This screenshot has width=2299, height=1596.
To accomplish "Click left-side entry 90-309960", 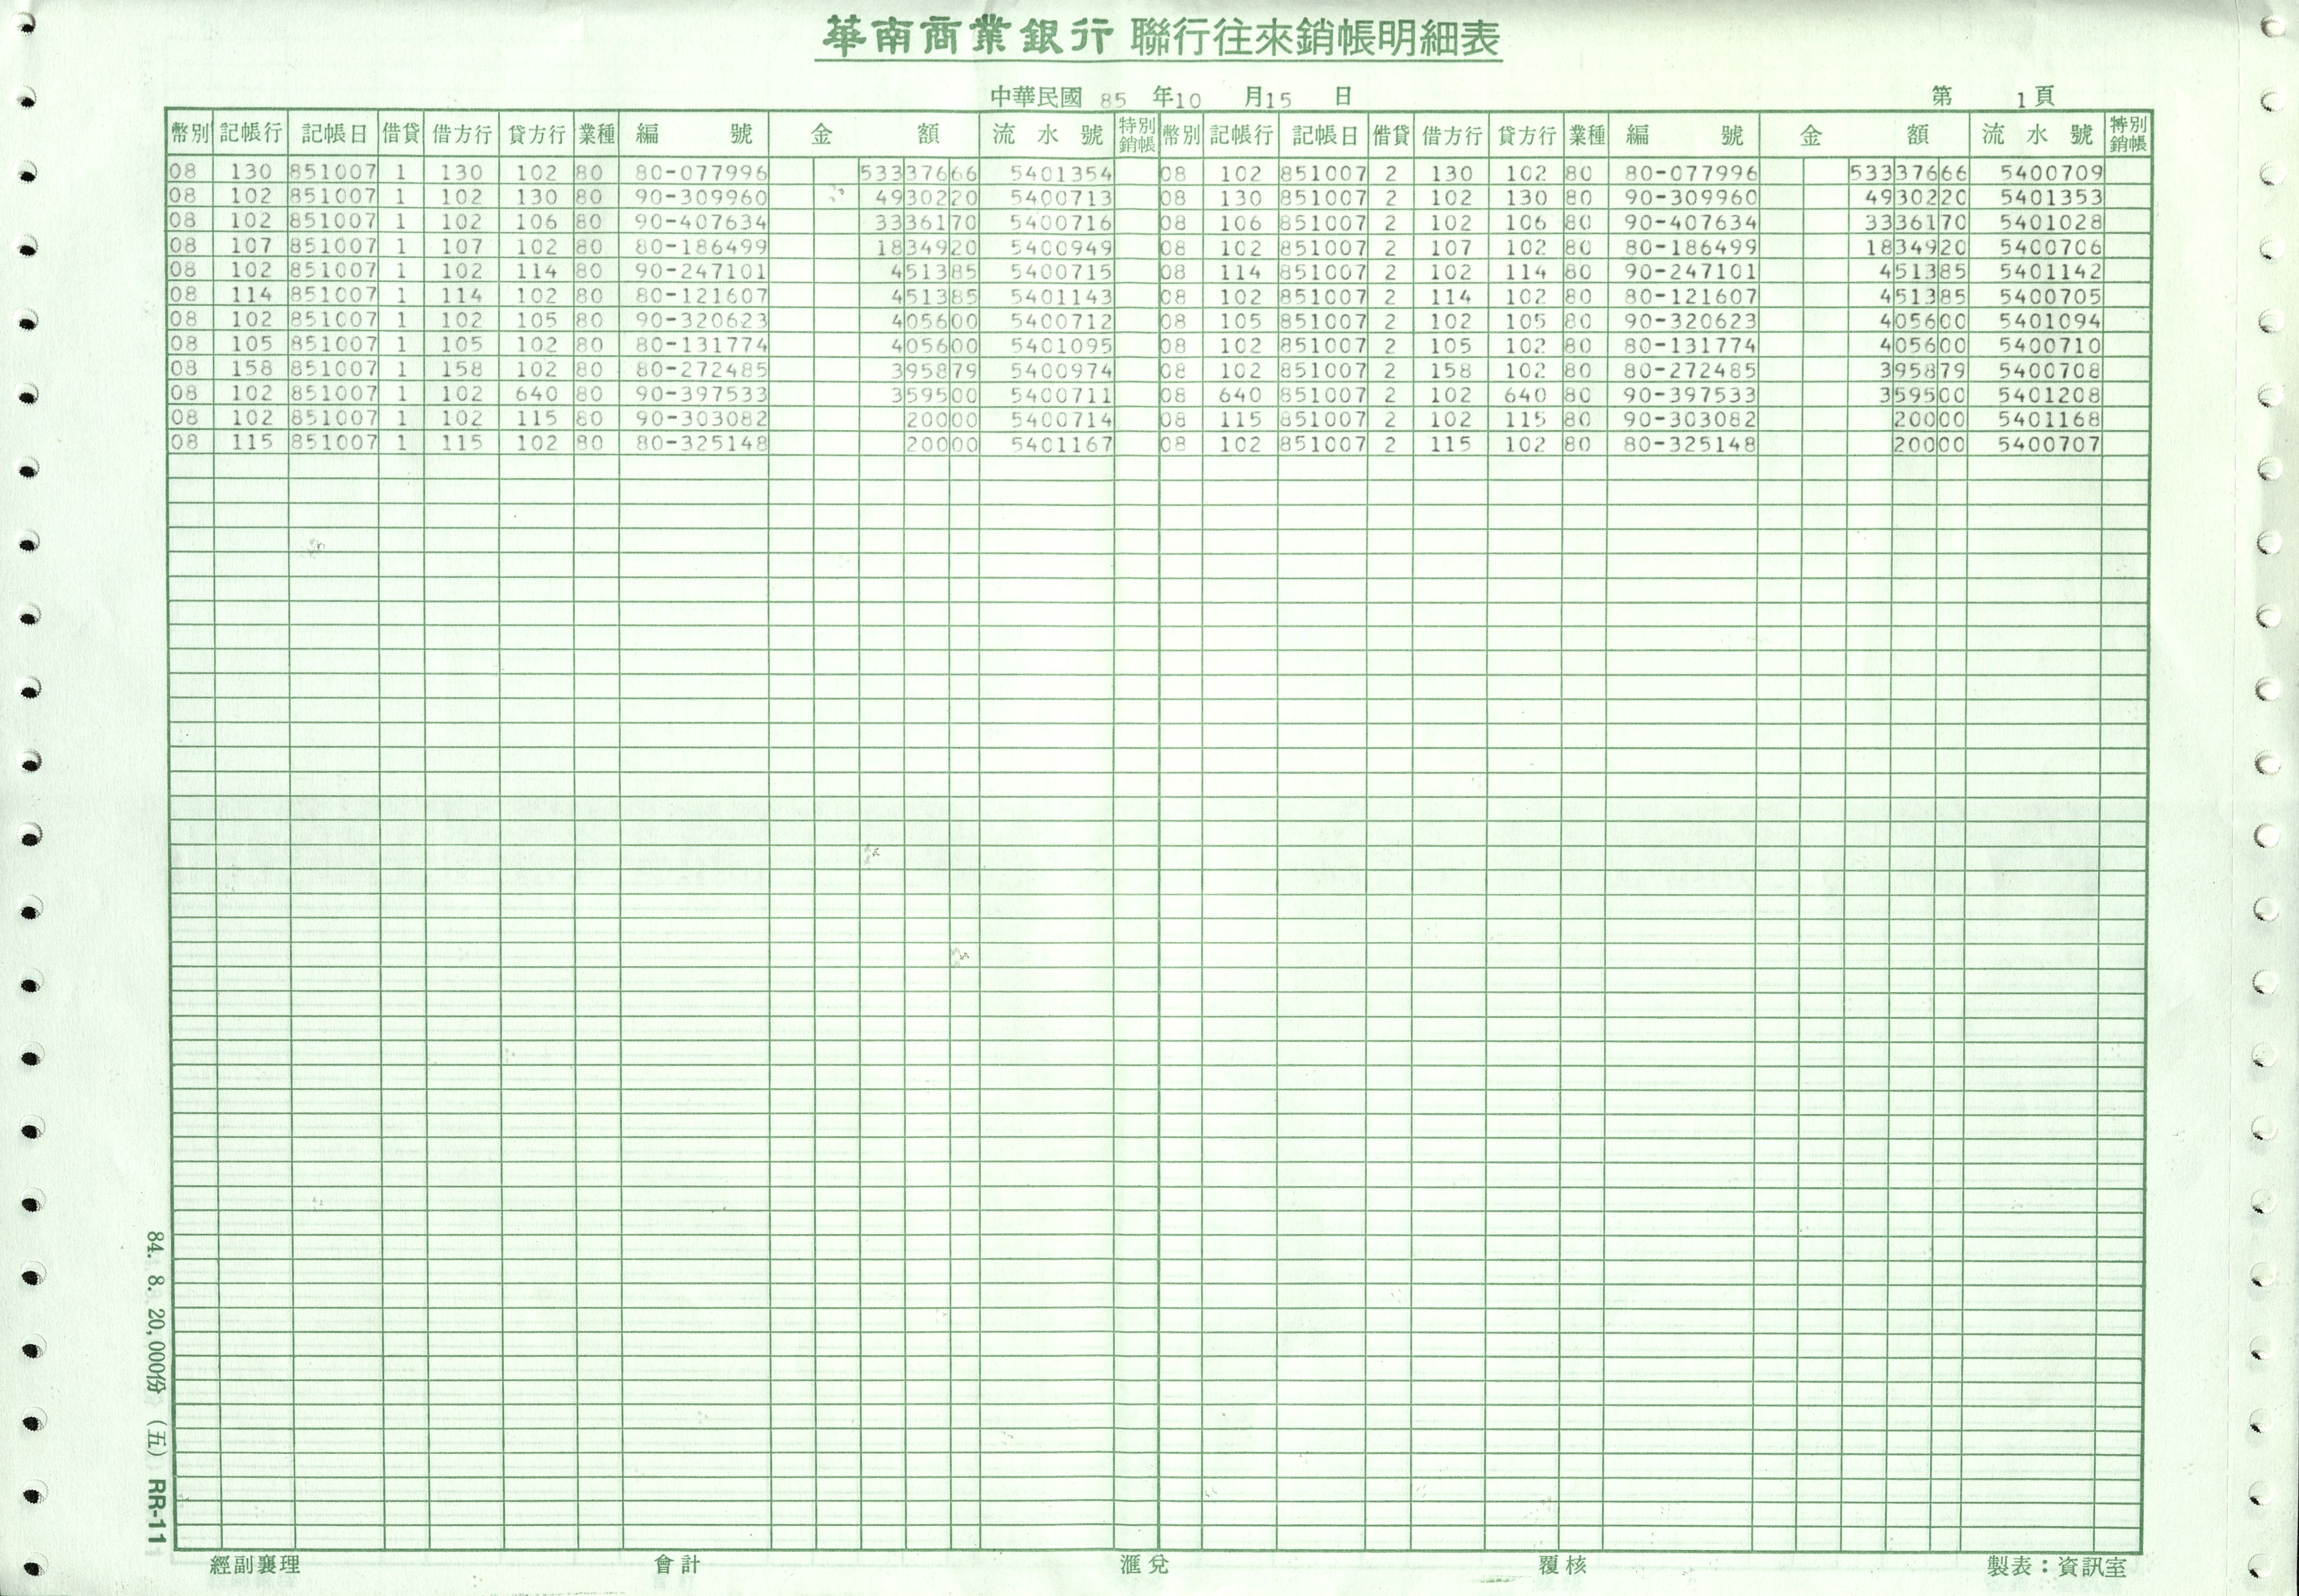I will point(700,198).
